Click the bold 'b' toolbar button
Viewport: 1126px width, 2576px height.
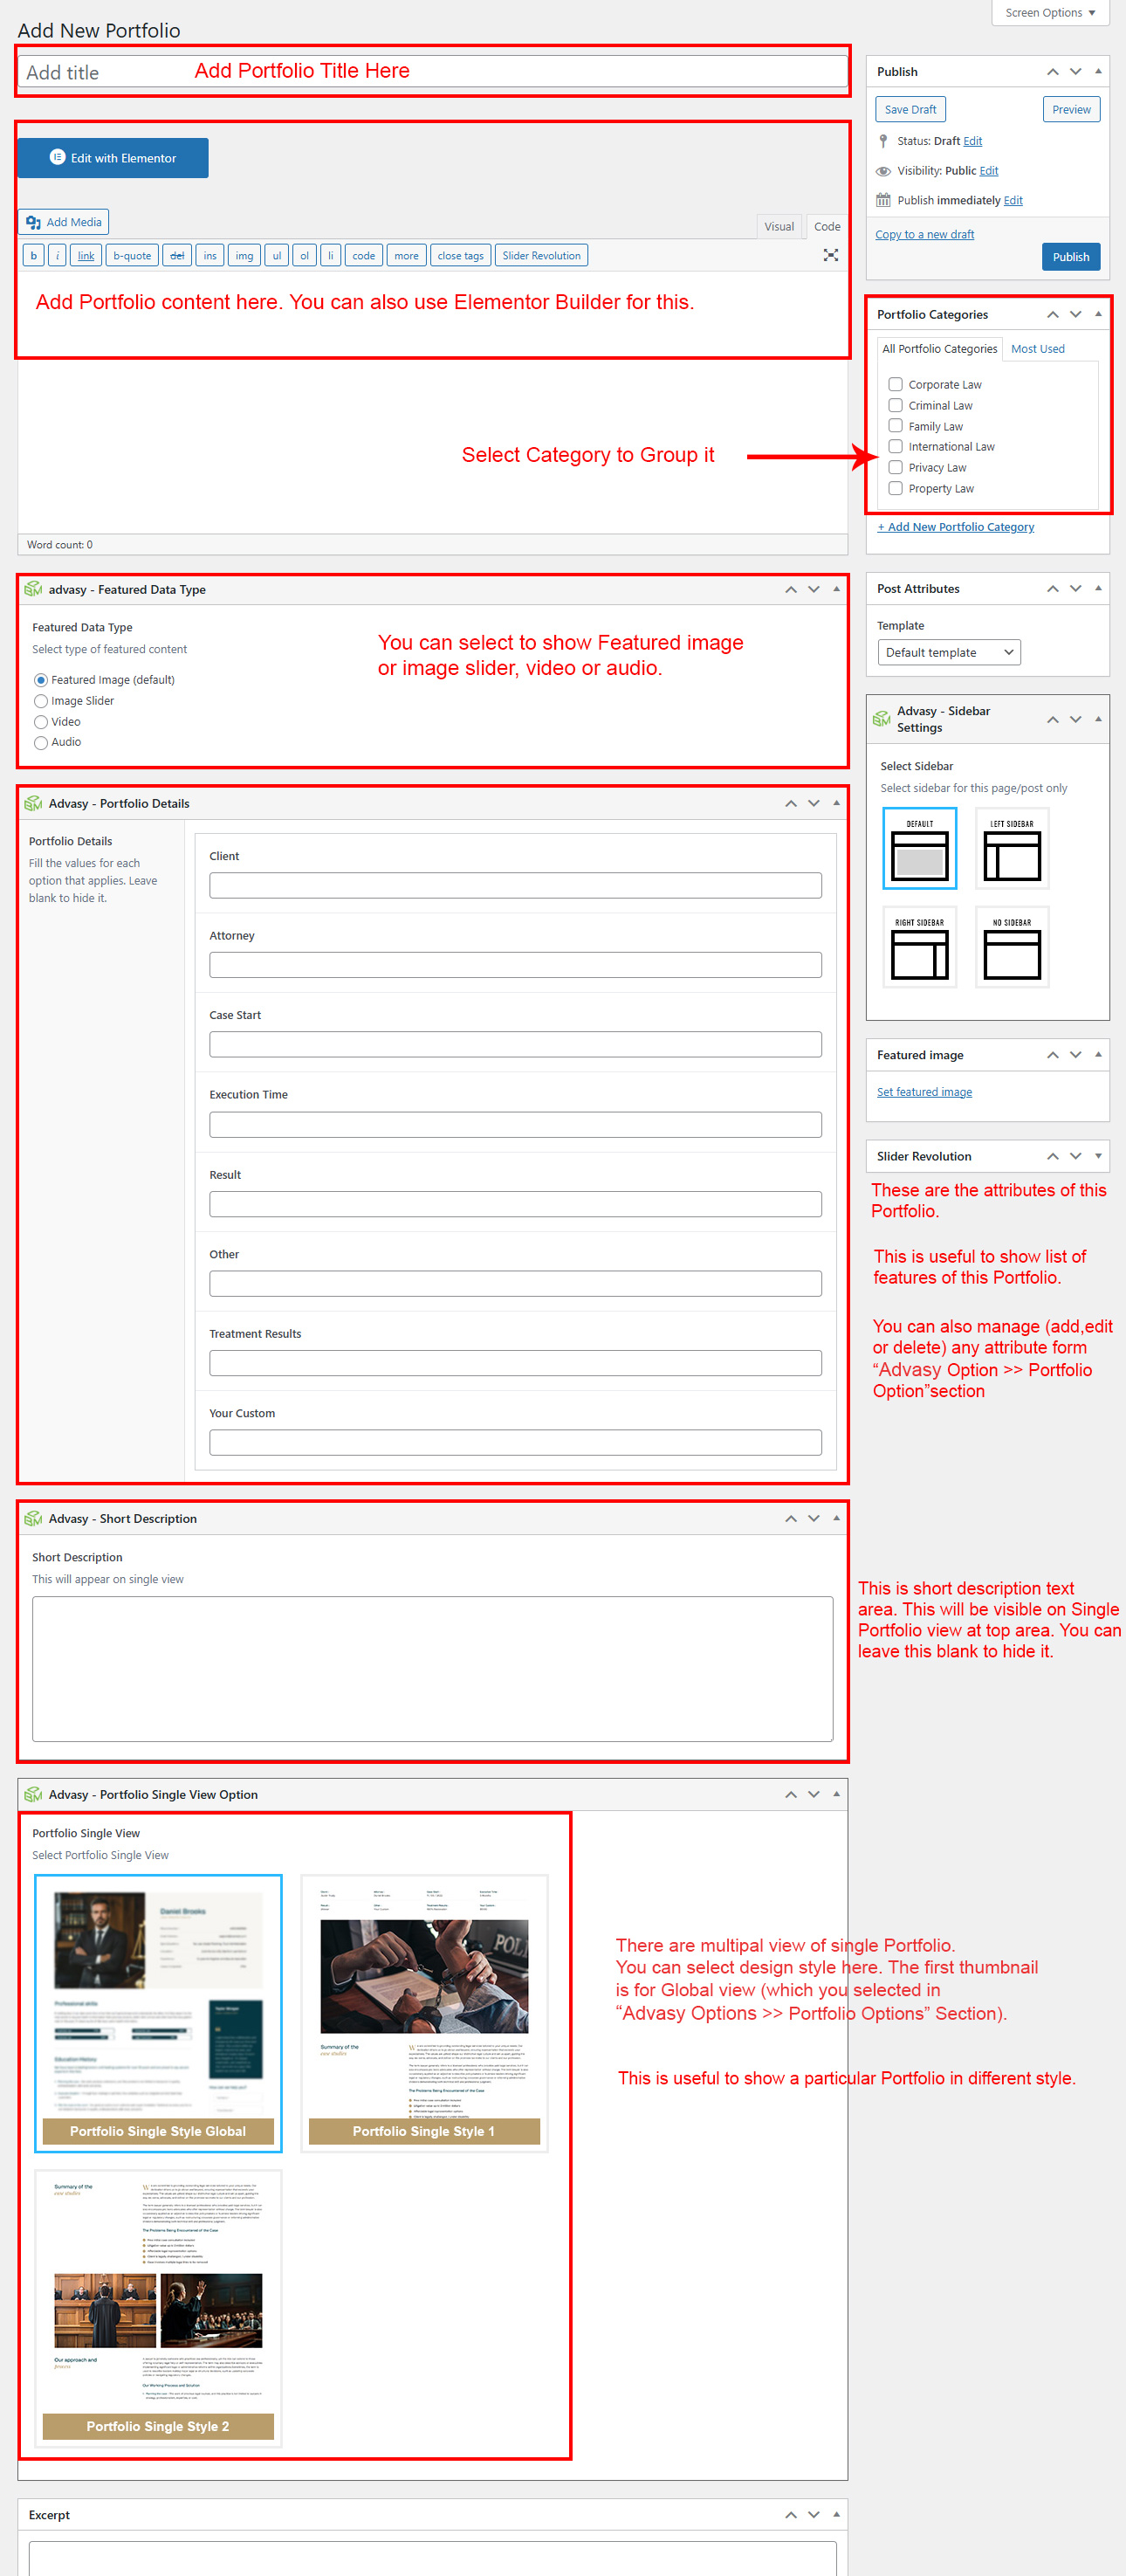point(33,256)
